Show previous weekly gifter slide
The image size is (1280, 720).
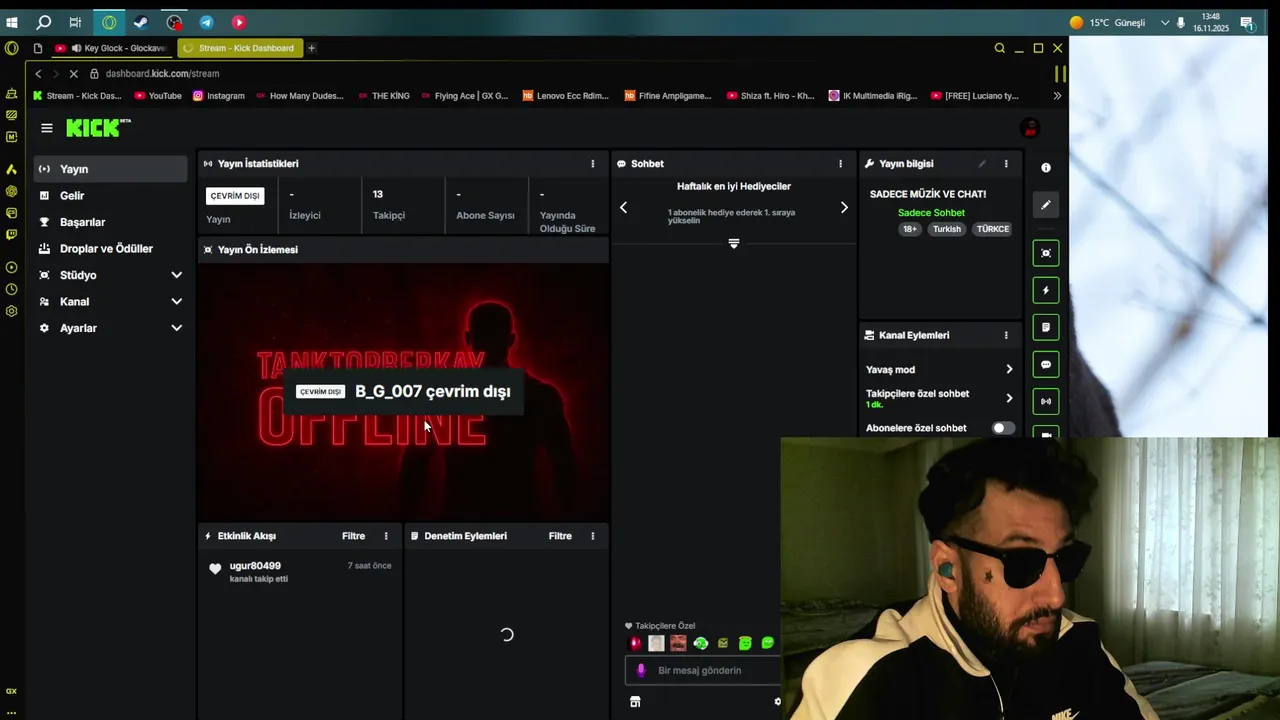[623, 207]
